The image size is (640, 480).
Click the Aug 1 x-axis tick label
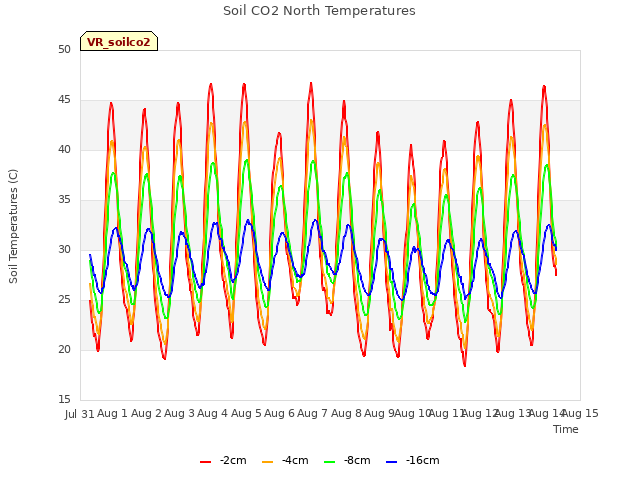coord(112,414)
